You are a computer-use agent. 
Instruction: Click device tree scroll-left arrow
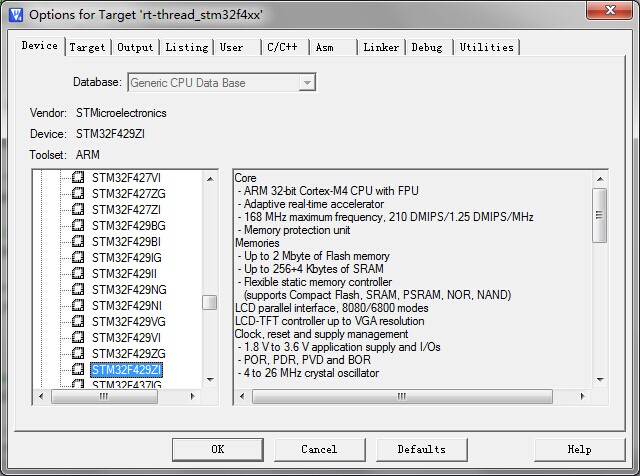click(41, 396)
